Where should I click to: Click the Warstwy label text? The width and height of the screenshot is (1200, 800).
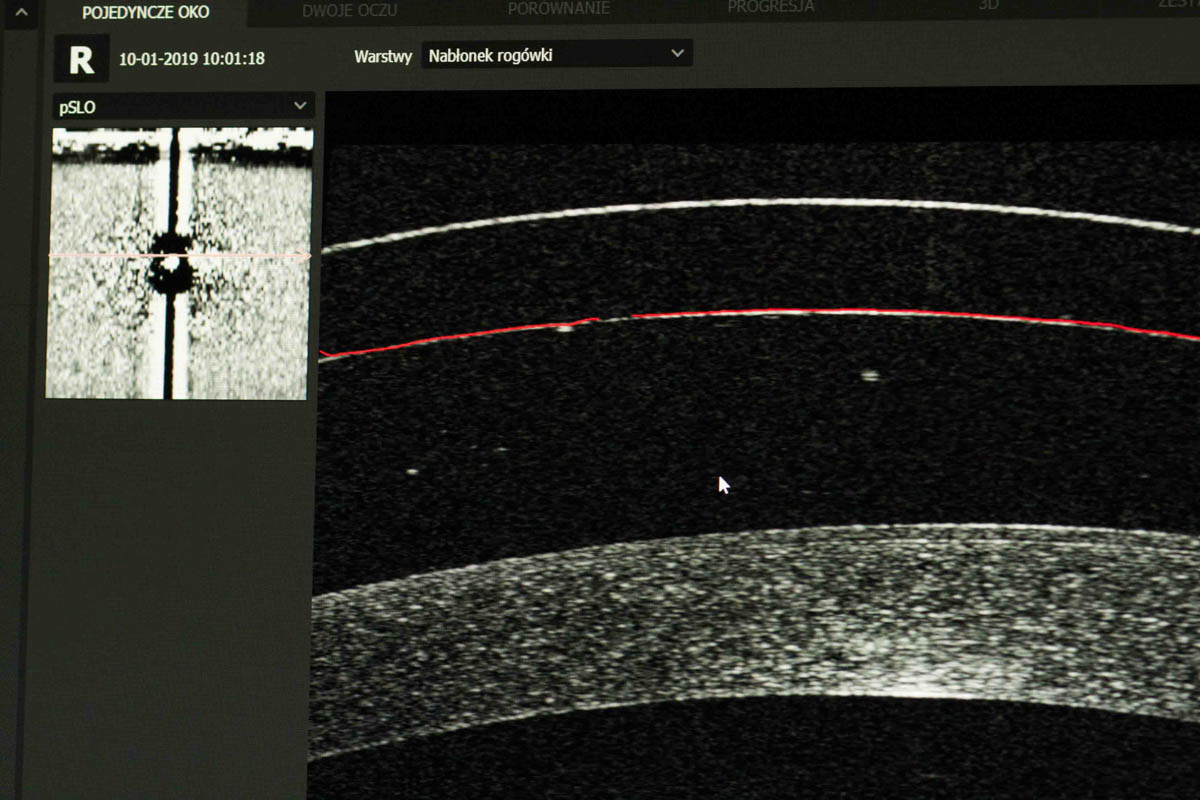click(x=382, y=57)
